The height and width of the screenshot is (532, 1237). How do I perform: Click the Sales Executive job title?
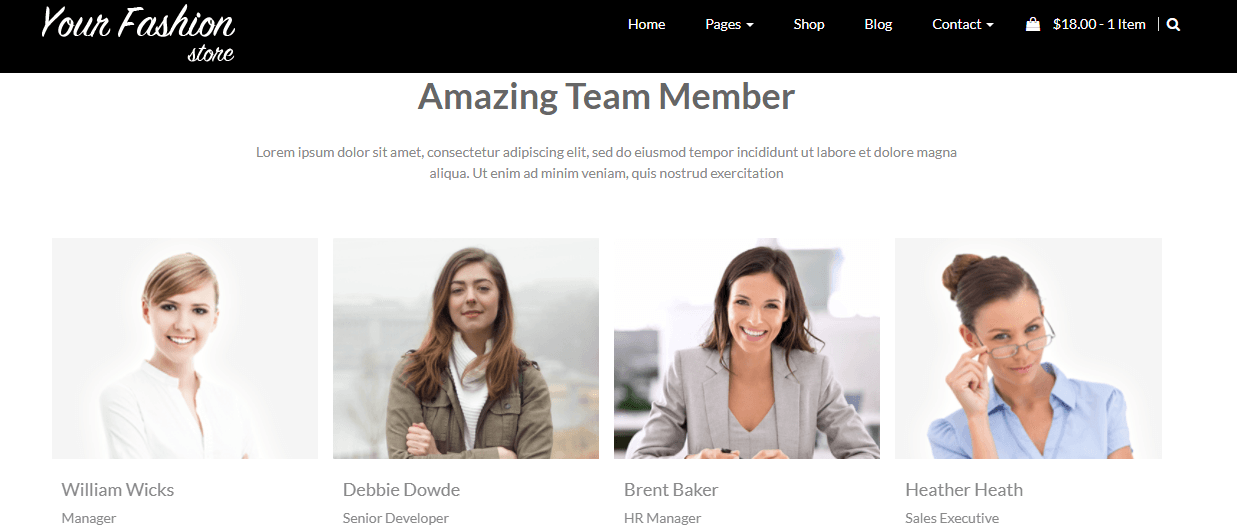[x=952, y=518]
